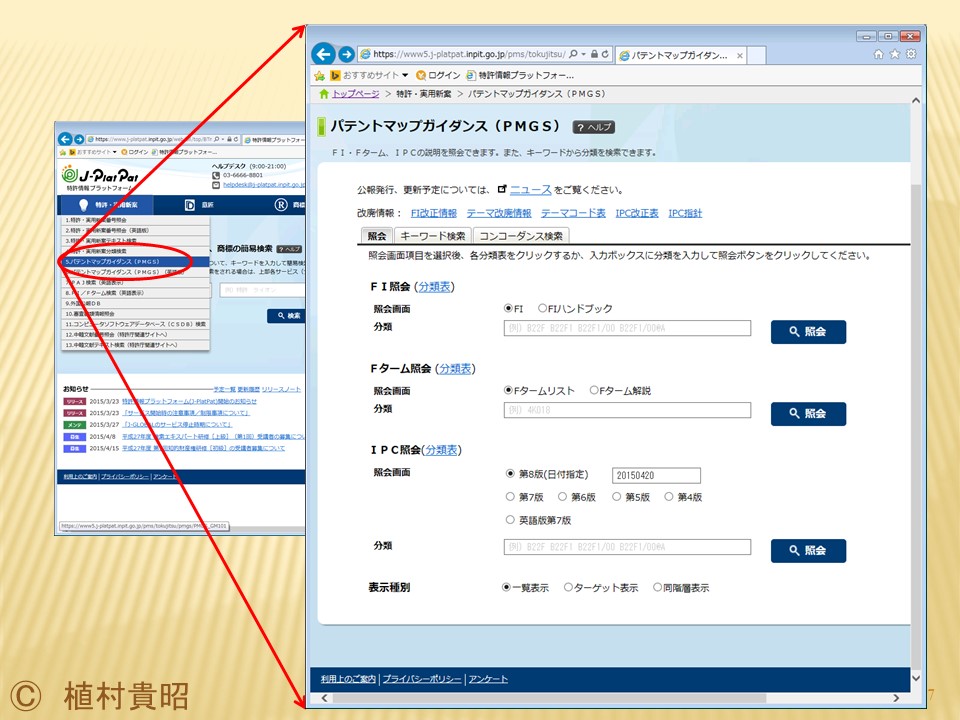Open the browser tools gear icon
Screen dimensions: 960x720
tap(911, 54)
